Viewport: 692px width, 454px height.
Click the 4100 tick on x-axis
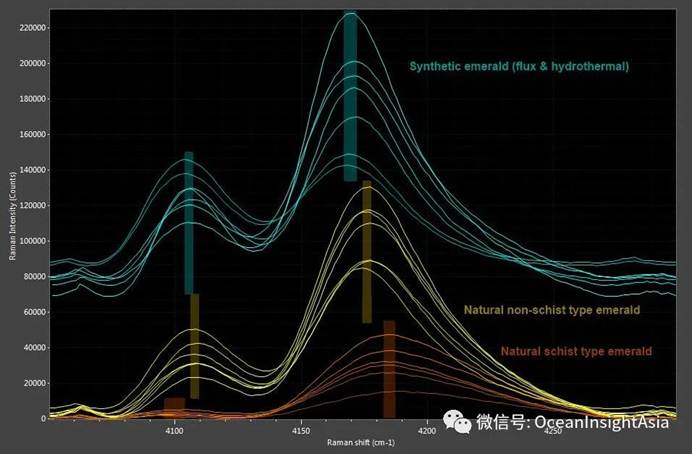point(173,430)
